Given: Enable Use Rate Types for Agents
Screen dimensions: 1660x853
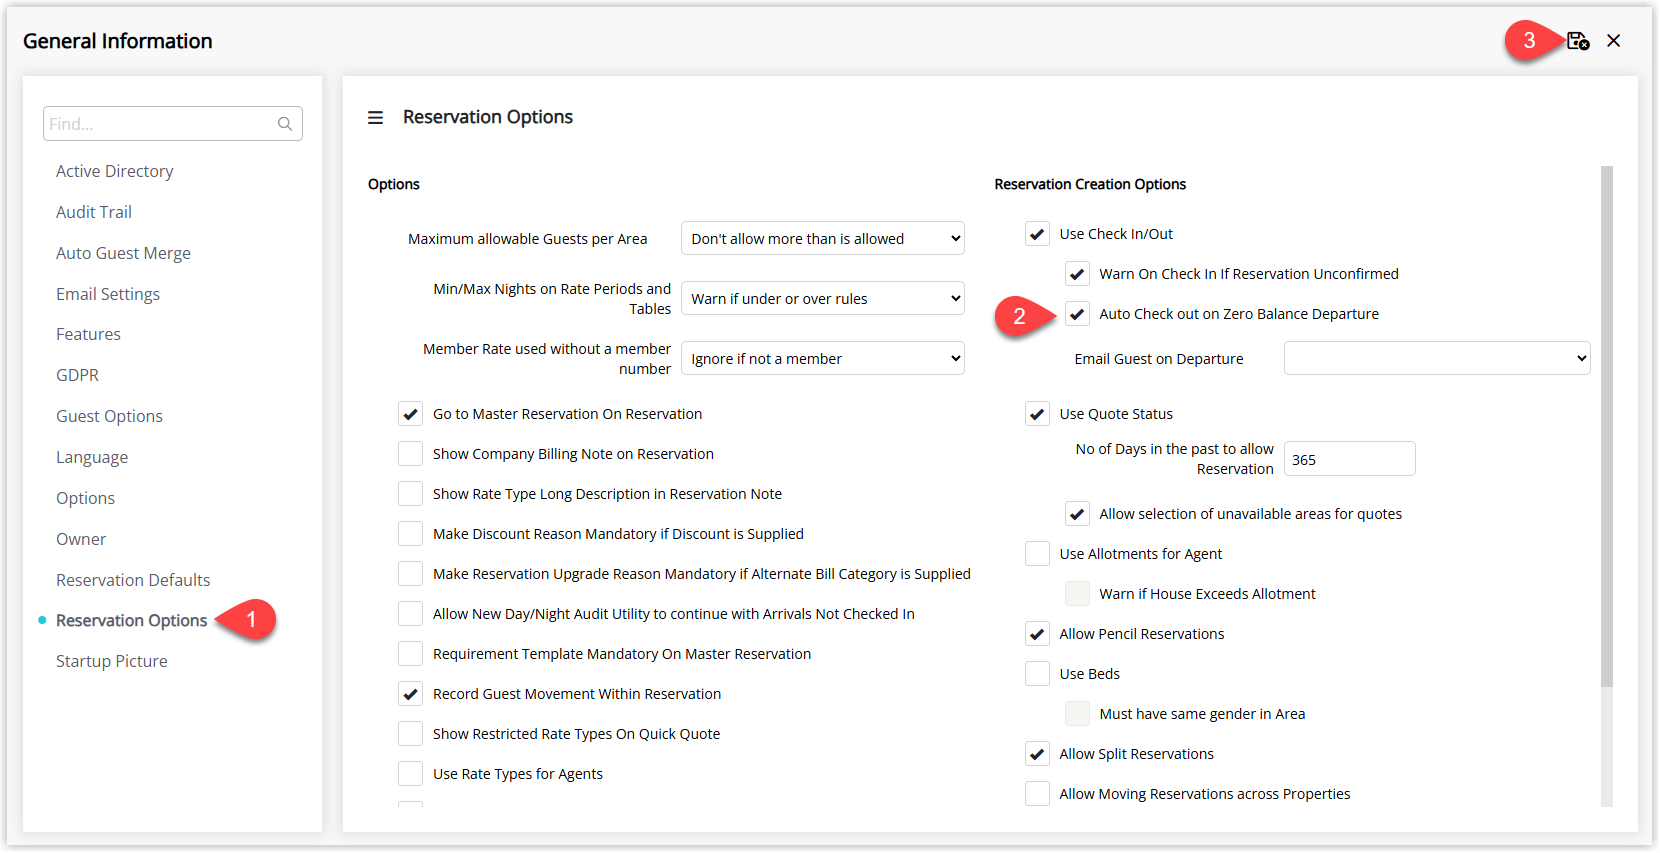Looking at the screenshot, I should [x=410, y=774].
